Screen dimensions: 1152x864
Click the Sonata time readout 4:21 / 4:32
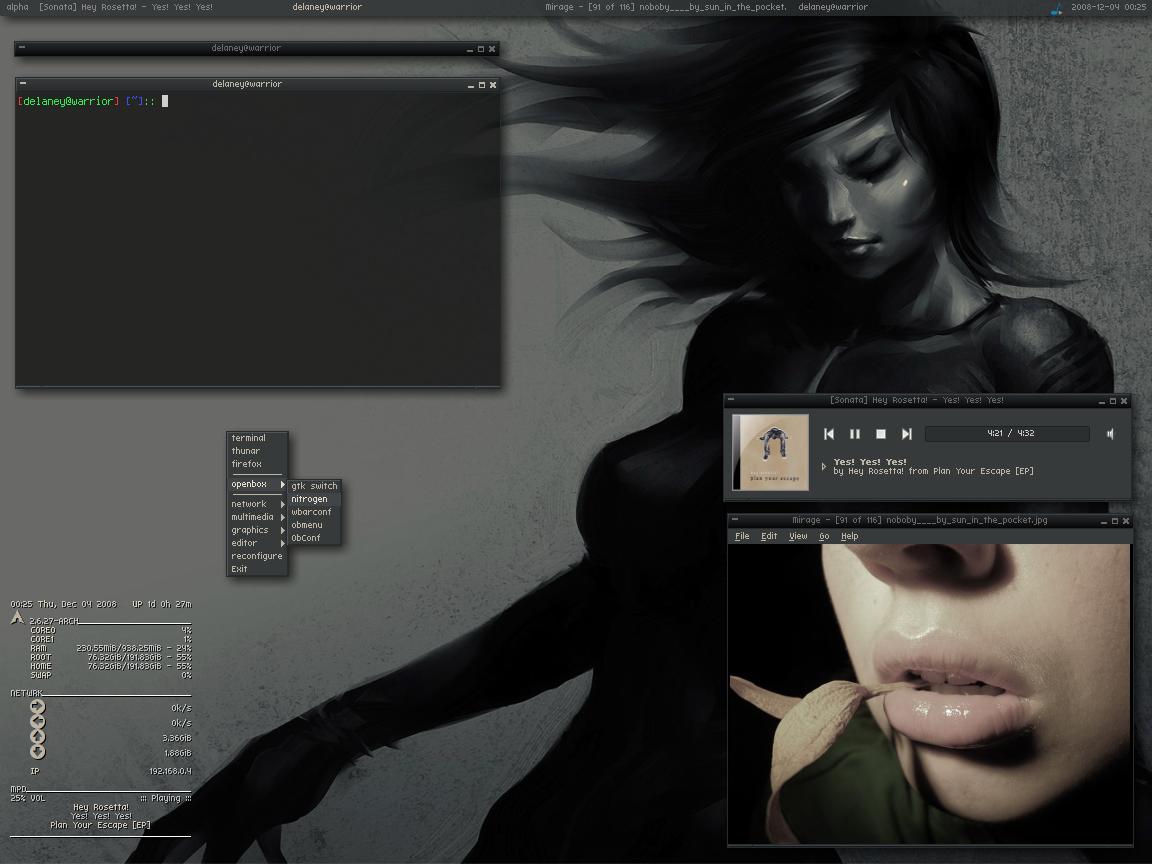tap(1010, 433)
